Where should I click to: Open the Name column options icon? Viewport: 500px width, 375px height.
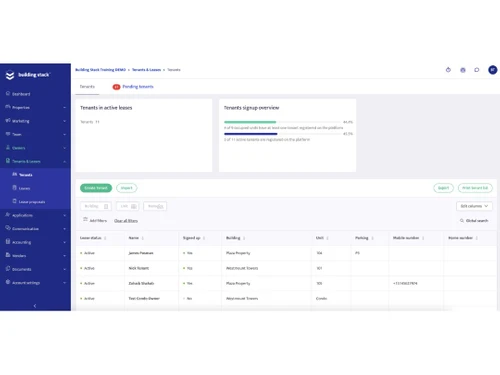point(143,238)
